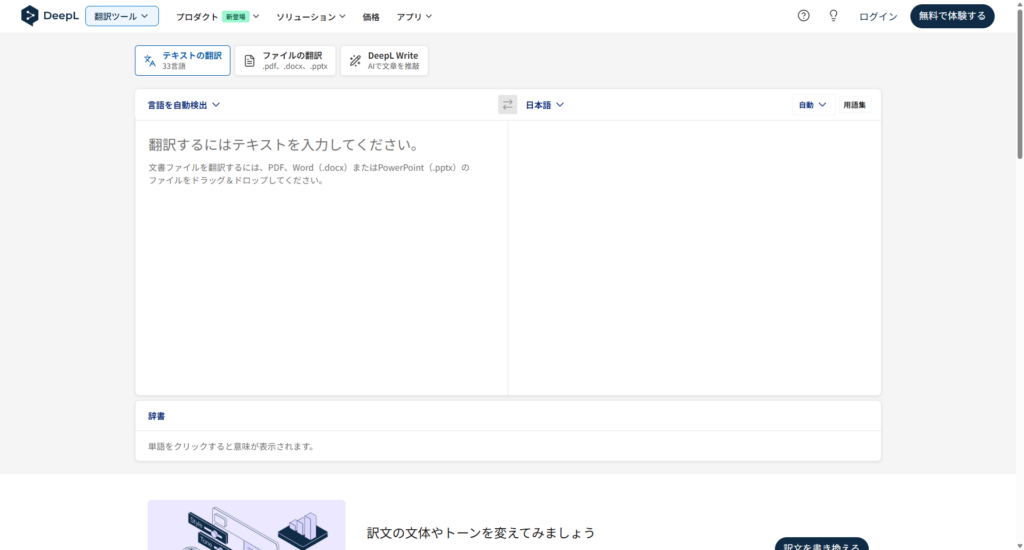
Task: Click 訳文を書き換える button
Action: (822, 545)
